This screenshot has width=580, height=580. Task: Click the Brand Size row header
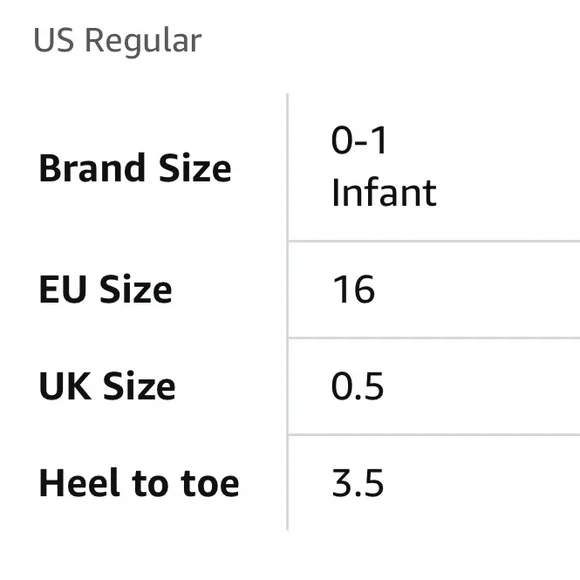(x=135, y=168)
